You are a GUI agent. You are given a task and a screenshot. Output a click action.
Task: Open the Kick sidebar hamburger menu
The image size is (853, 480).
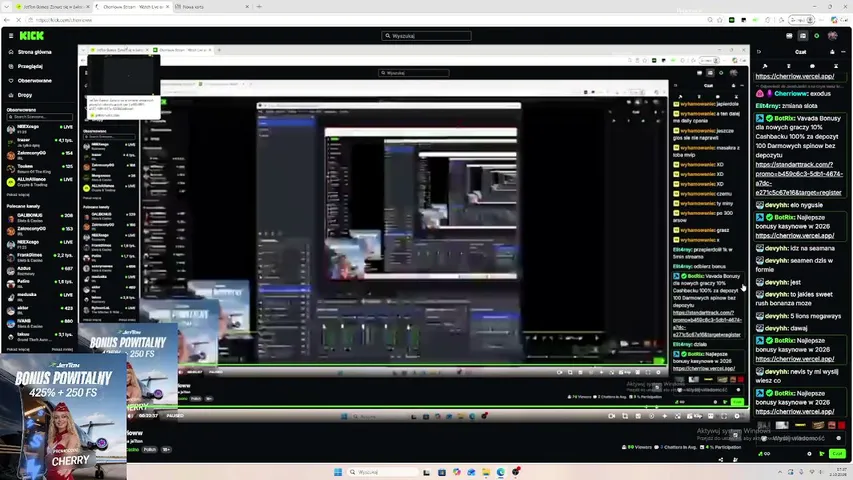[11, 36]
